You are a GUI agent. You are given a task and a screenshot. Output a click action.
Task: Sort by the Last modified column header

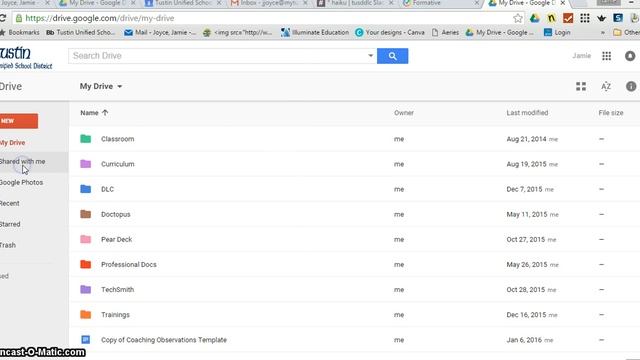527,113
